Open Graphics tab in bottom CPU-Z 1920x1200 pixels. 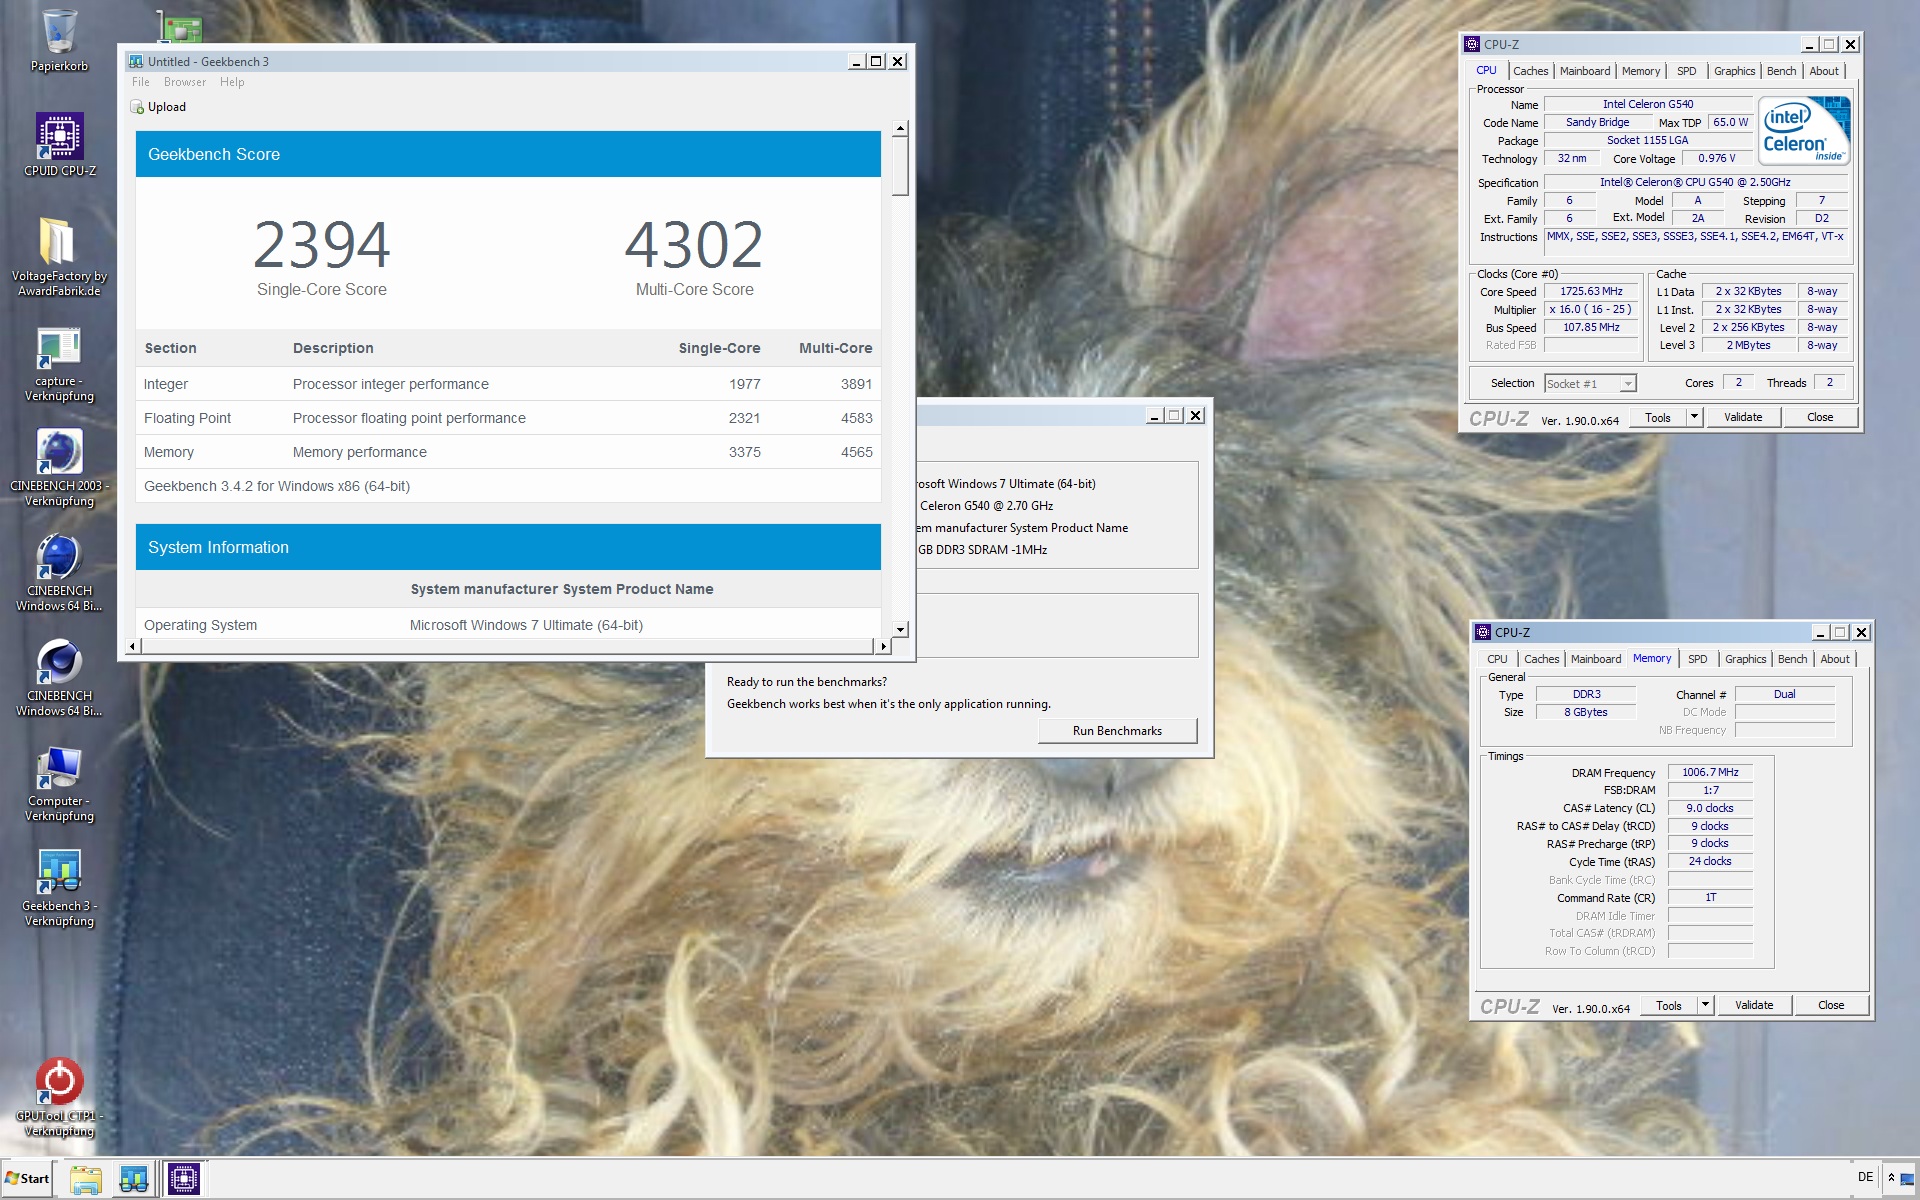point(1745,659)
